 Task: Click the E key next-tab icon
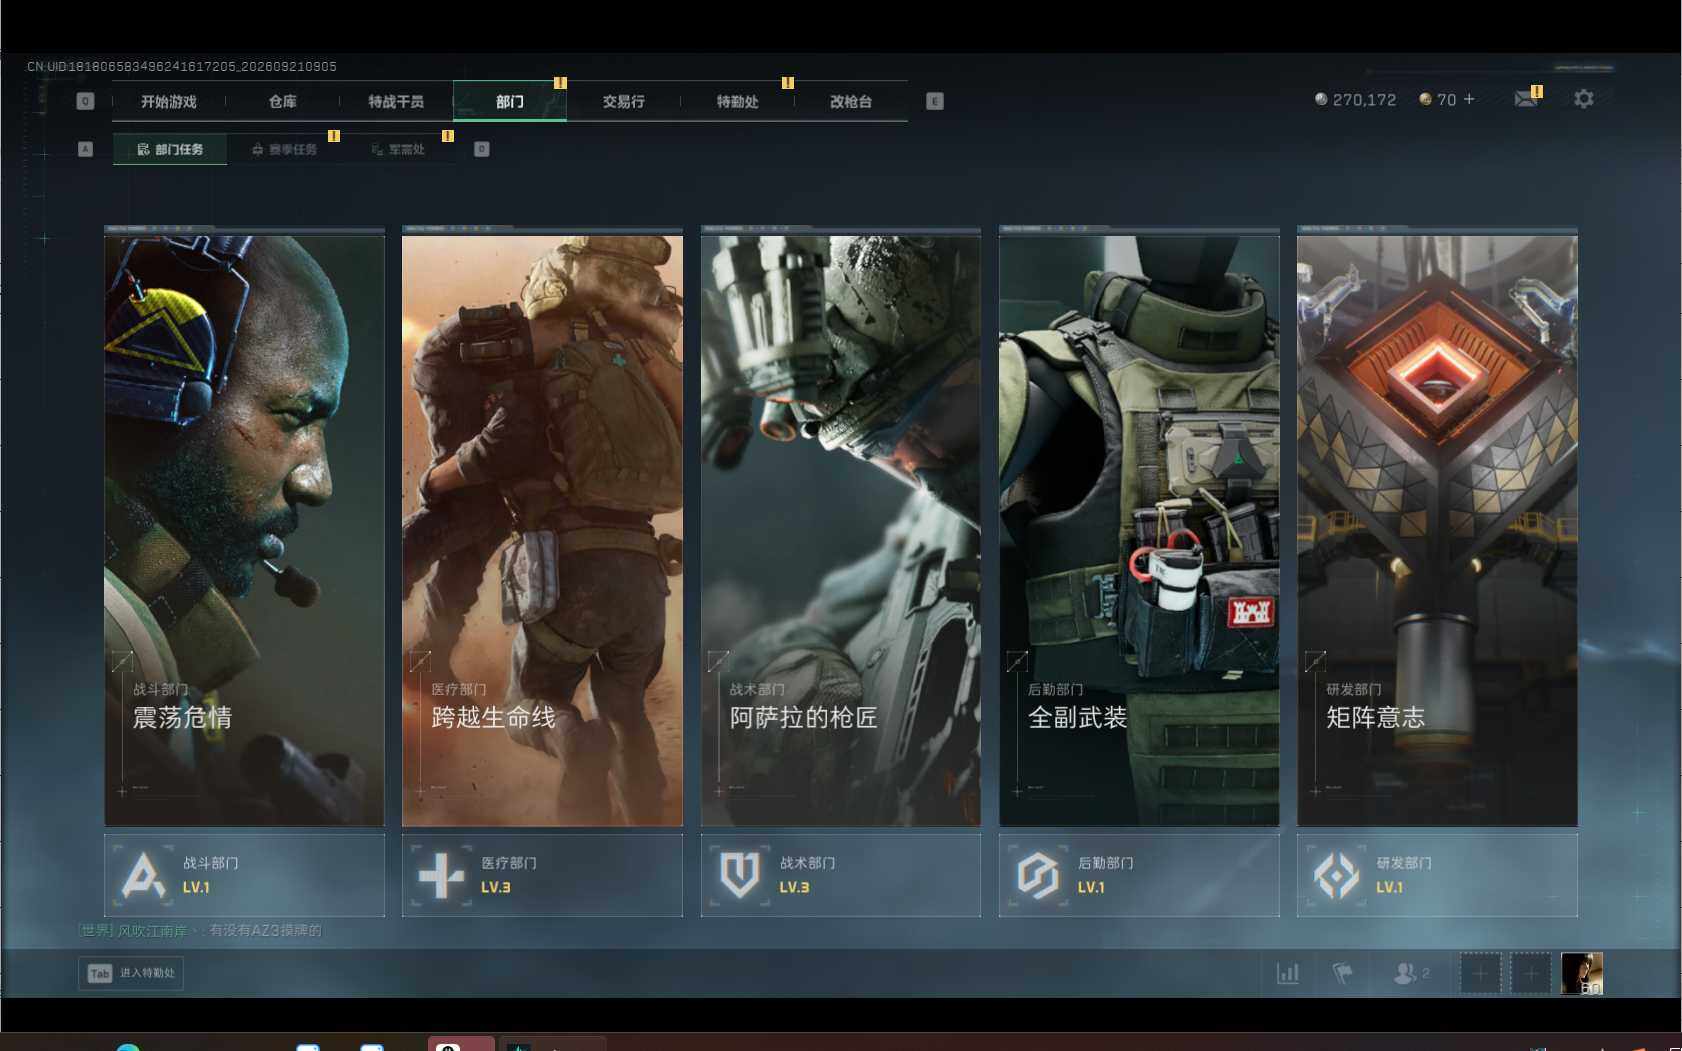[x=935, y=101]
